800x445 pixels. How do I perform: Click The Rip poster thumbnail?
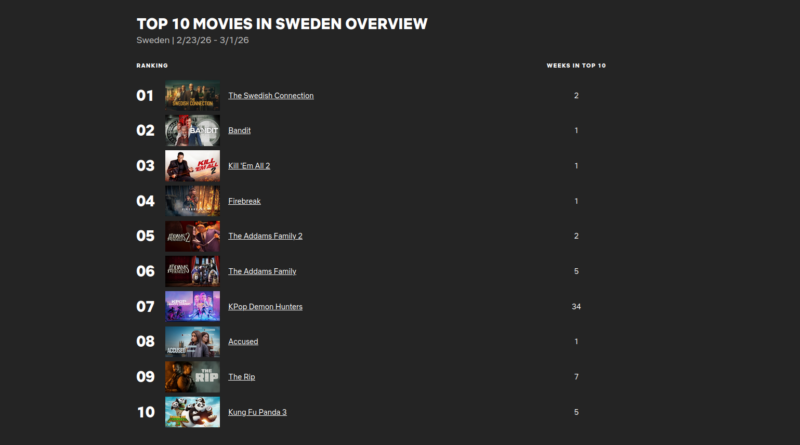click(x=192, y=377)
